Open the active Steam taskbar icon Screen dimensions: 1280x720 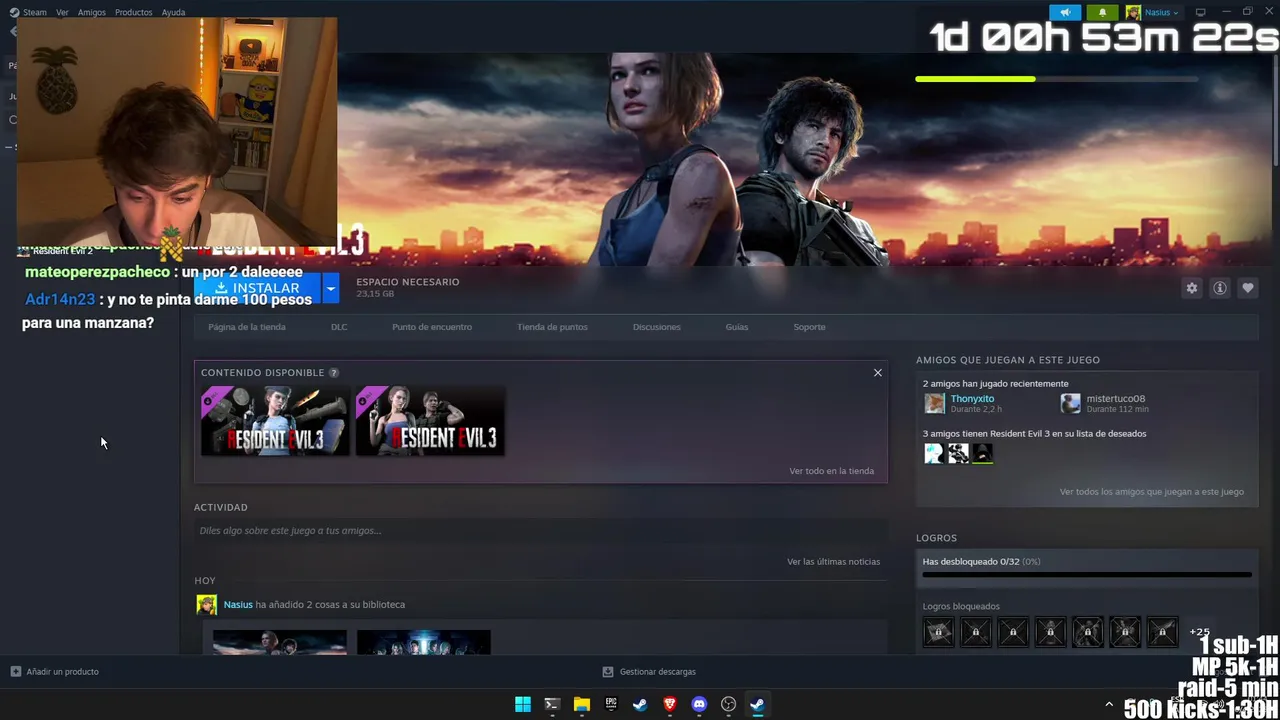tap(758, 704)
